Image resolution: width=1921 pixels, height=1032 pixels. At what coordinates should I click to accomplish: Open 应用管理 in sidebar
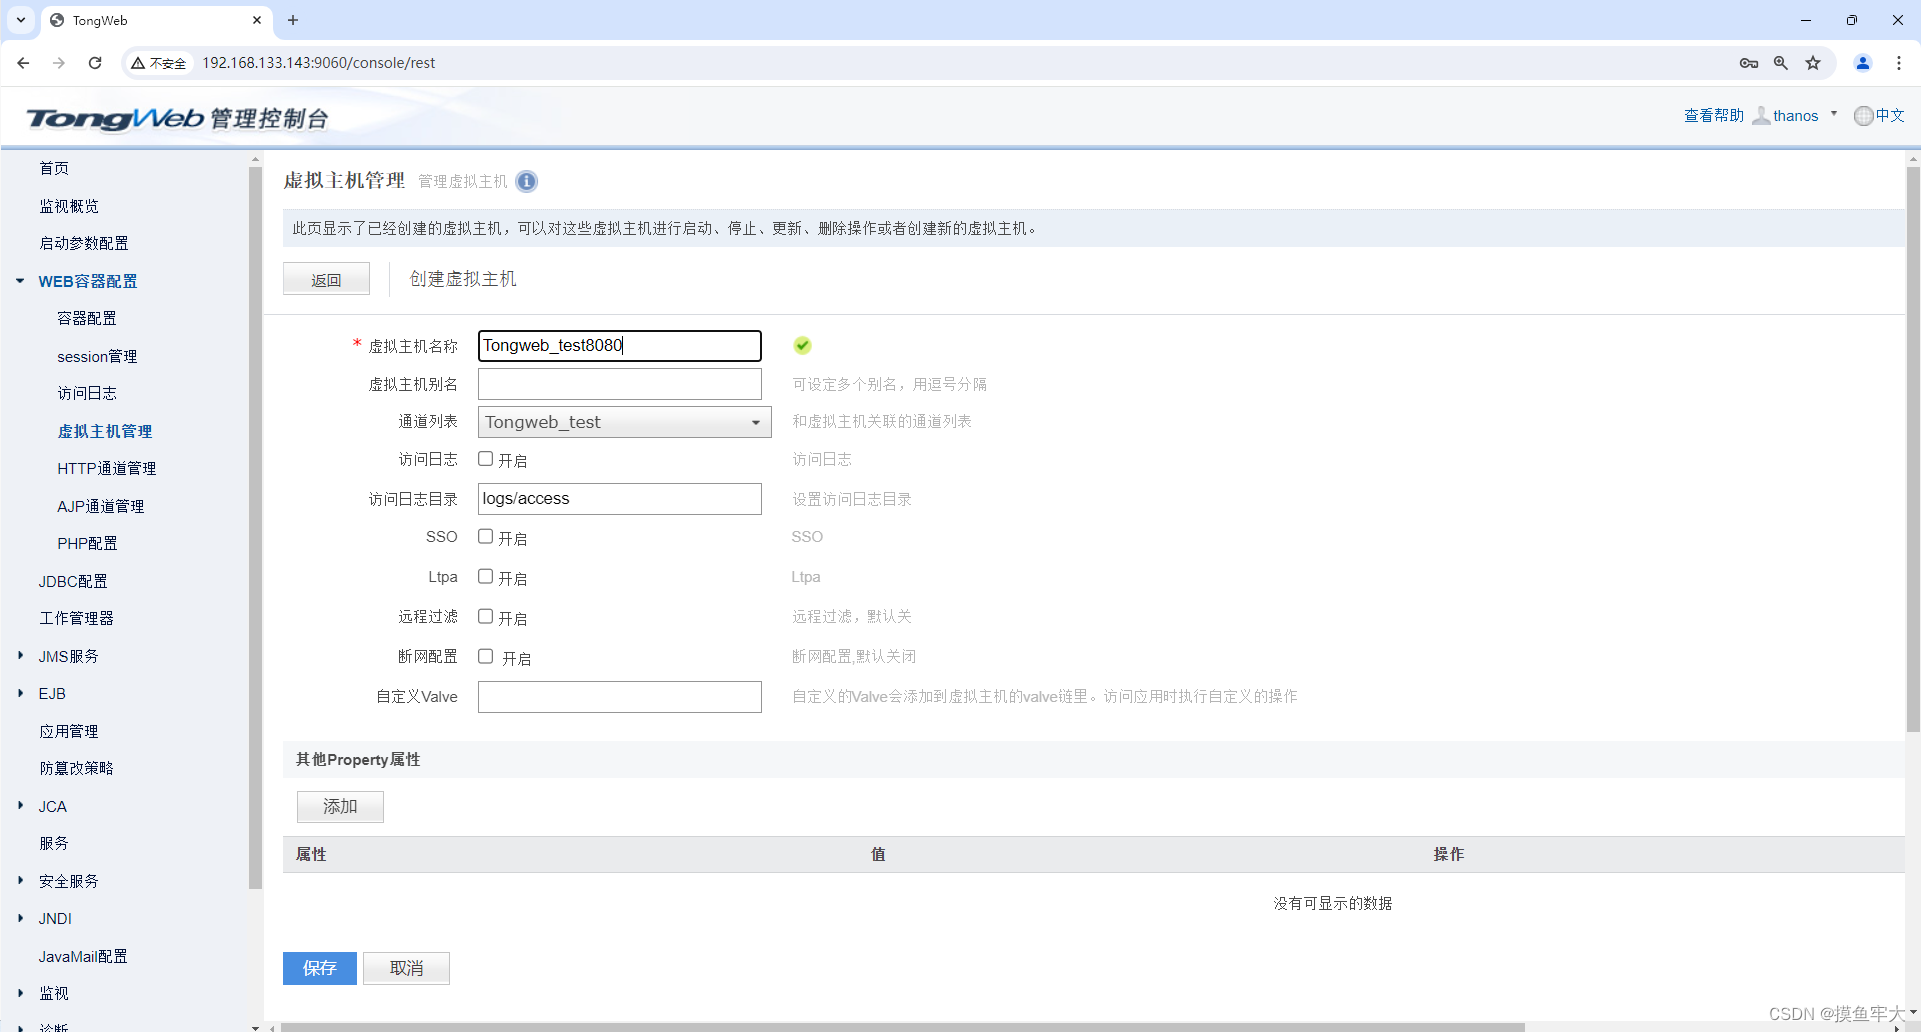pyautogui.click(x=69, y=731)
